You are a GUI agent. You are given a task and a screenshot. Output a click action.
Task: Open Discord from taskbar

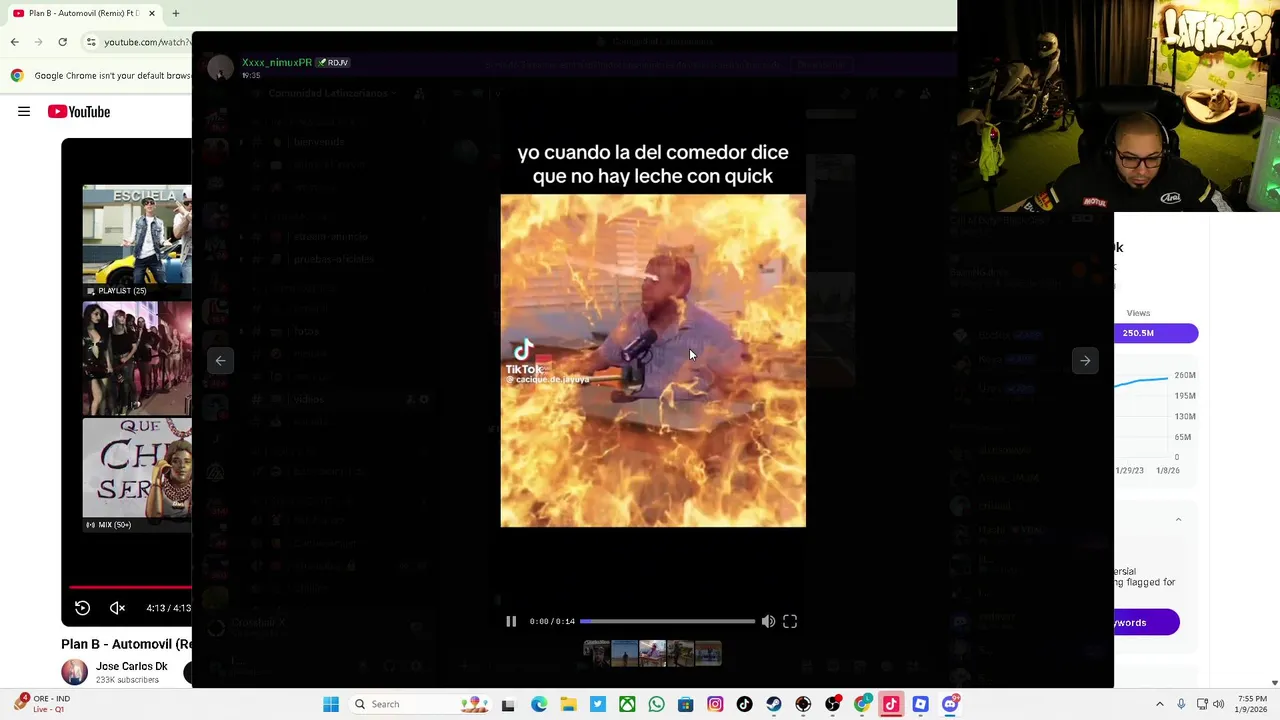[950, 704]
